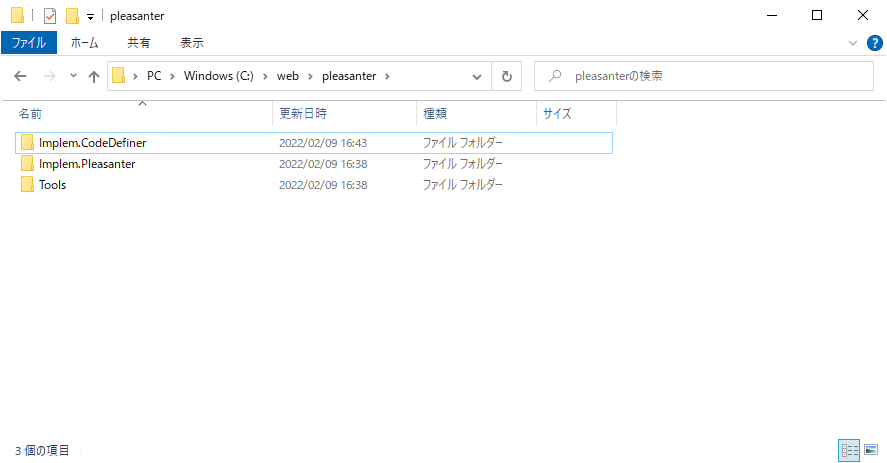Viewport: 887px width, 463px height.
Task: Close the pleasanter Explorer window
Action: coord(863,15)
